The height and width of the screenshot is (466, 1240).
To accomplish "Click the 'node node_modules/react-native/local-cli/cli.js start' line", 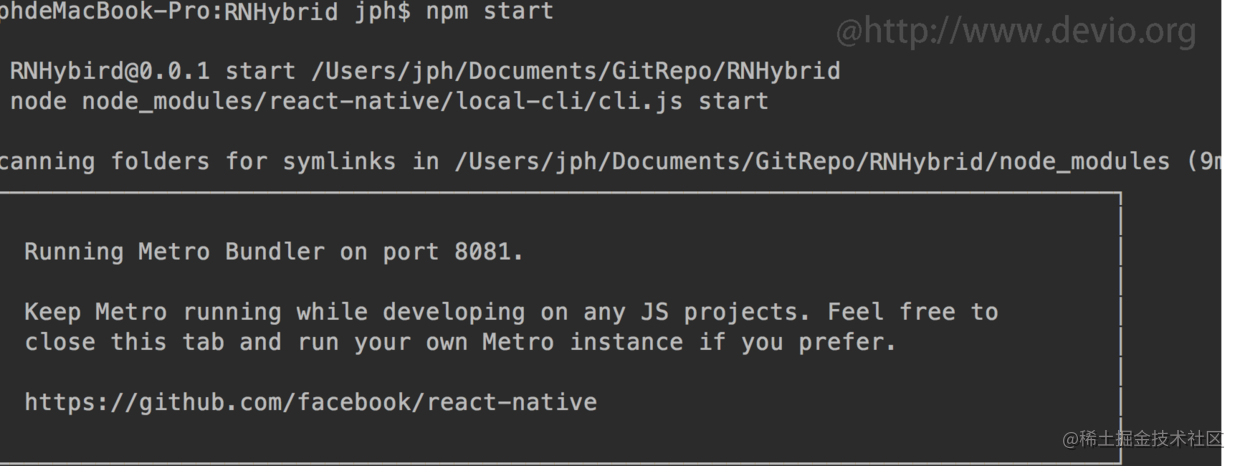I will (x=389, y=101).
